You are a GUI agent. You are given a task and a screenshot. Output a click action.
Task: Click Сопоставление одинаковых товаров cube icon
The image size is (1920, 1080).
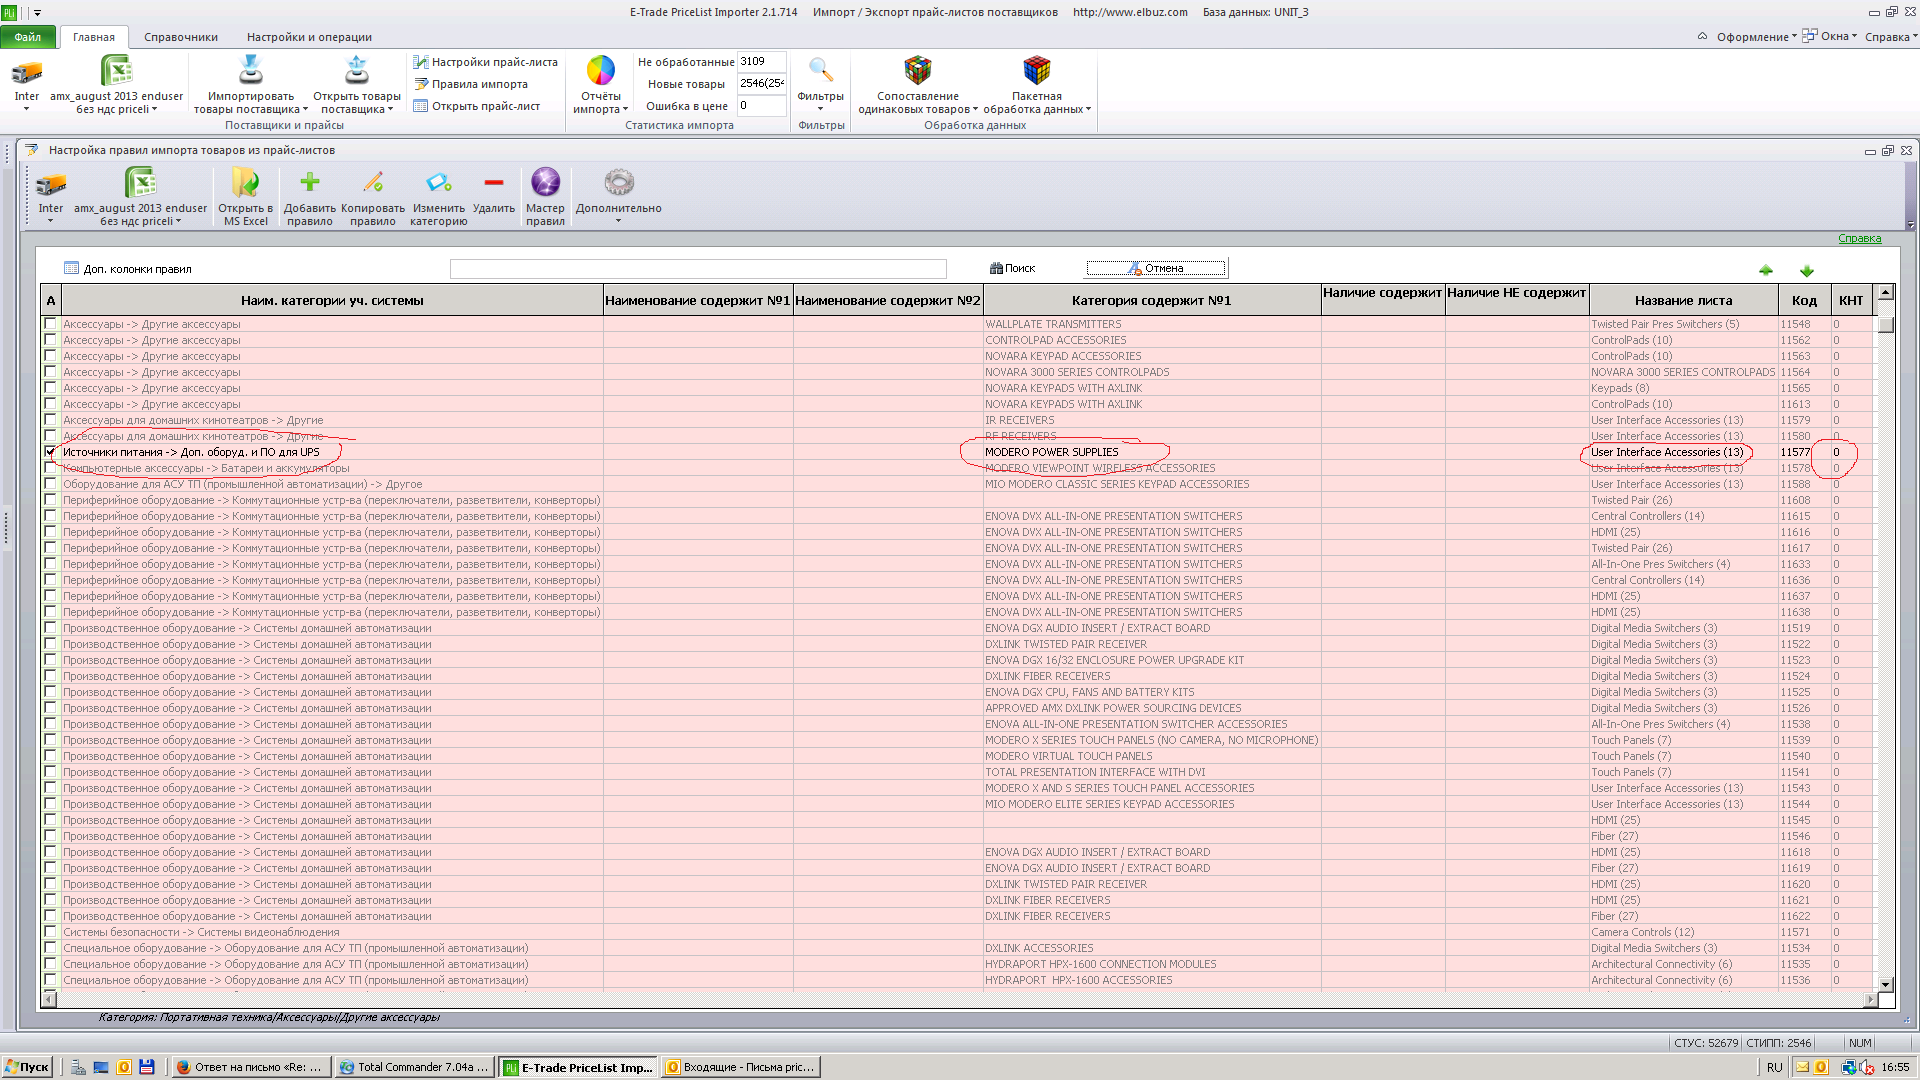(918, 71)
